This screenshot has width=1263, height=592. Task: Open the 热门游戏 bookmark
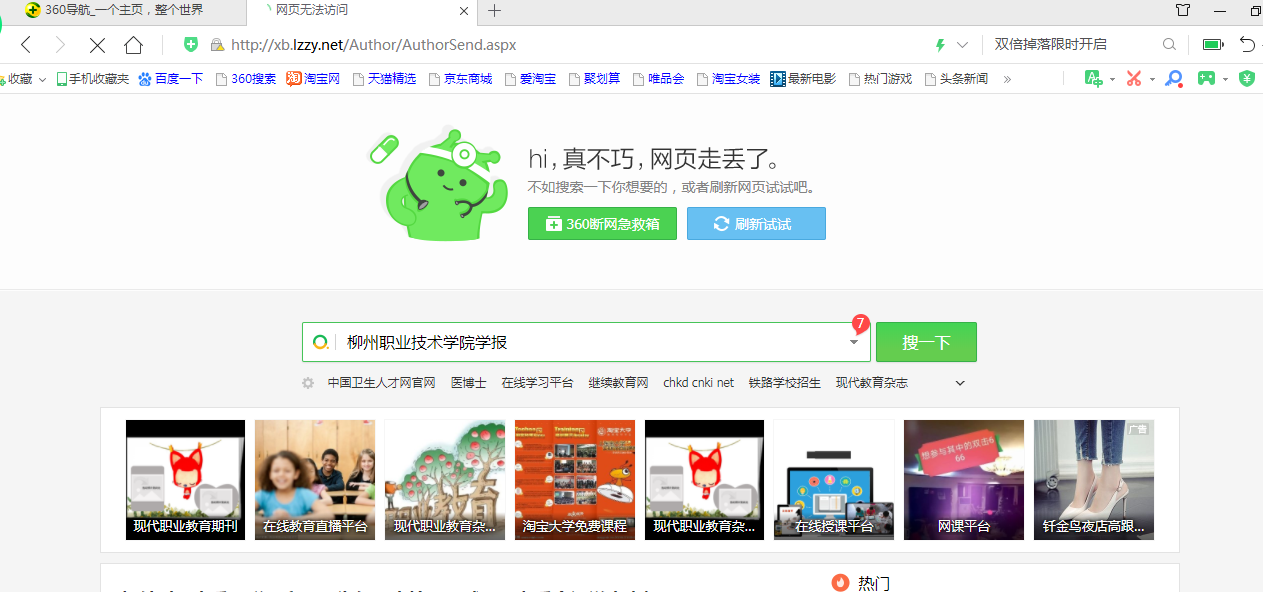[x=880, y=79]
